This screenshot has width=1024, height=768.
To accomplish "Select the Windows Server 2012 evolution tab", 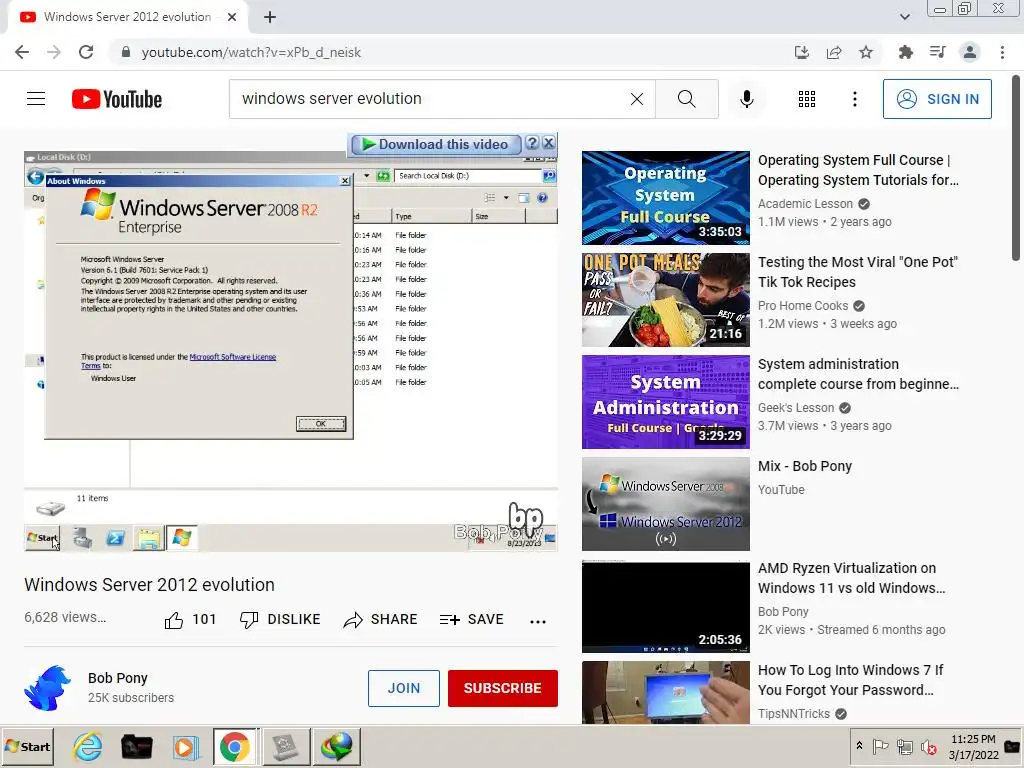I will 127,17.
